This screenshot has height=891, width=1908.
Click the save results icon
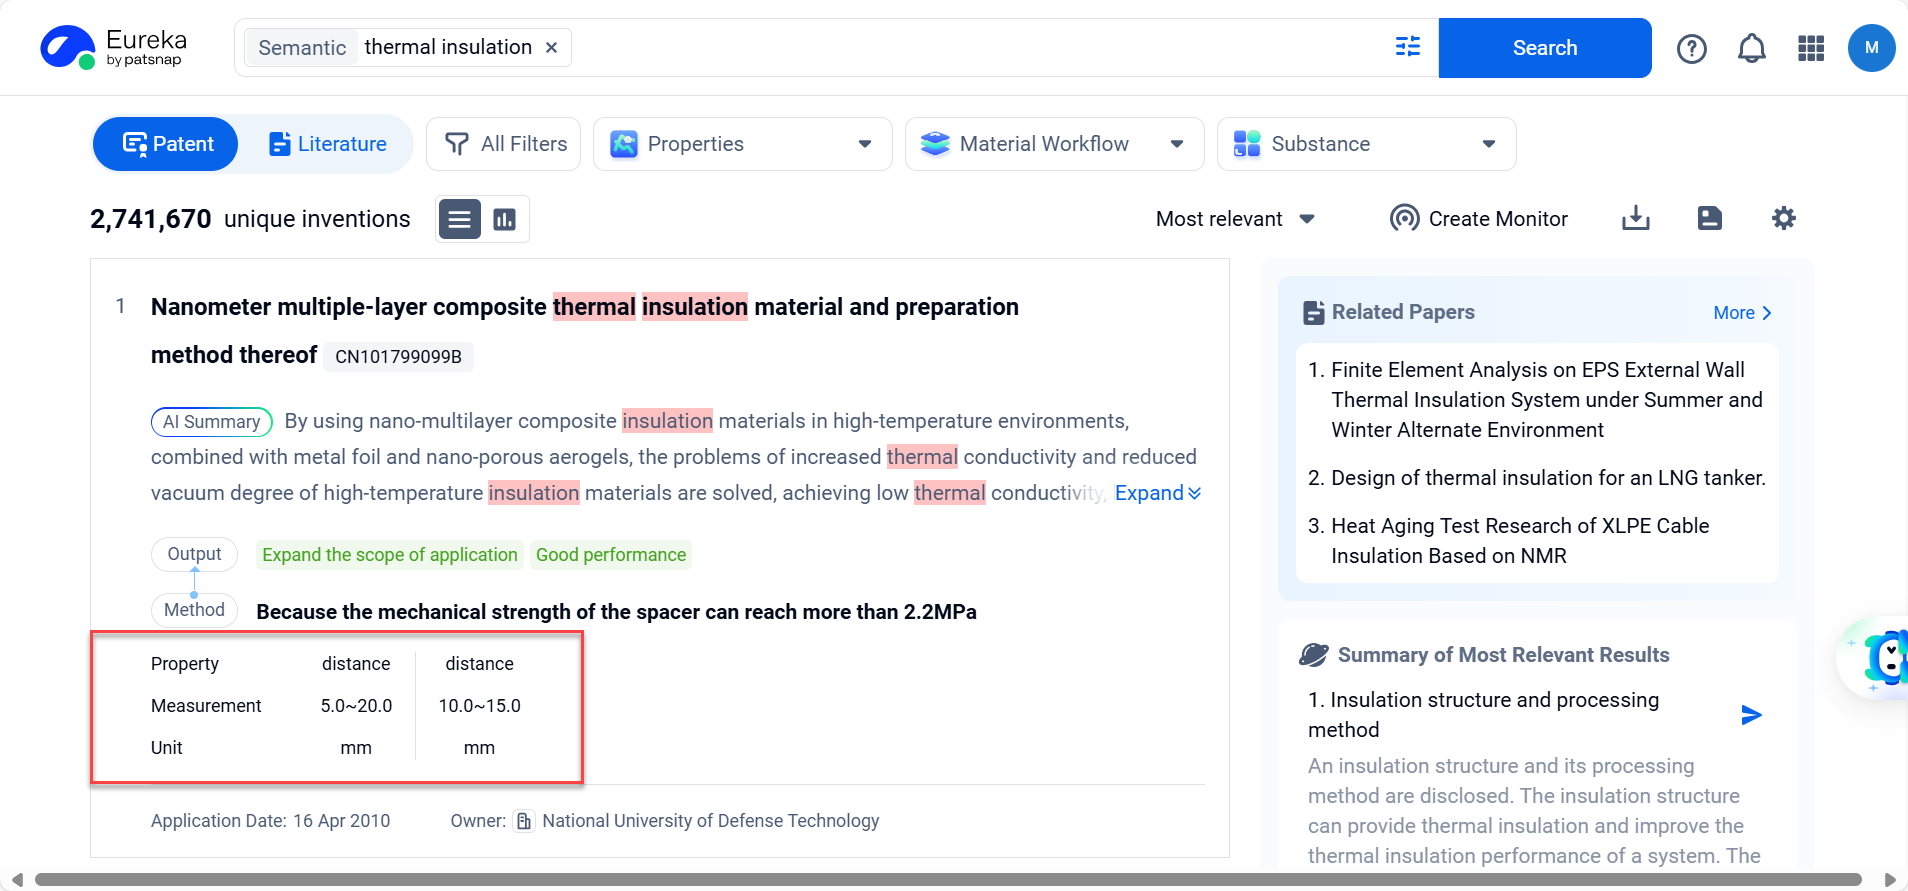click(x=1710, y=218)
